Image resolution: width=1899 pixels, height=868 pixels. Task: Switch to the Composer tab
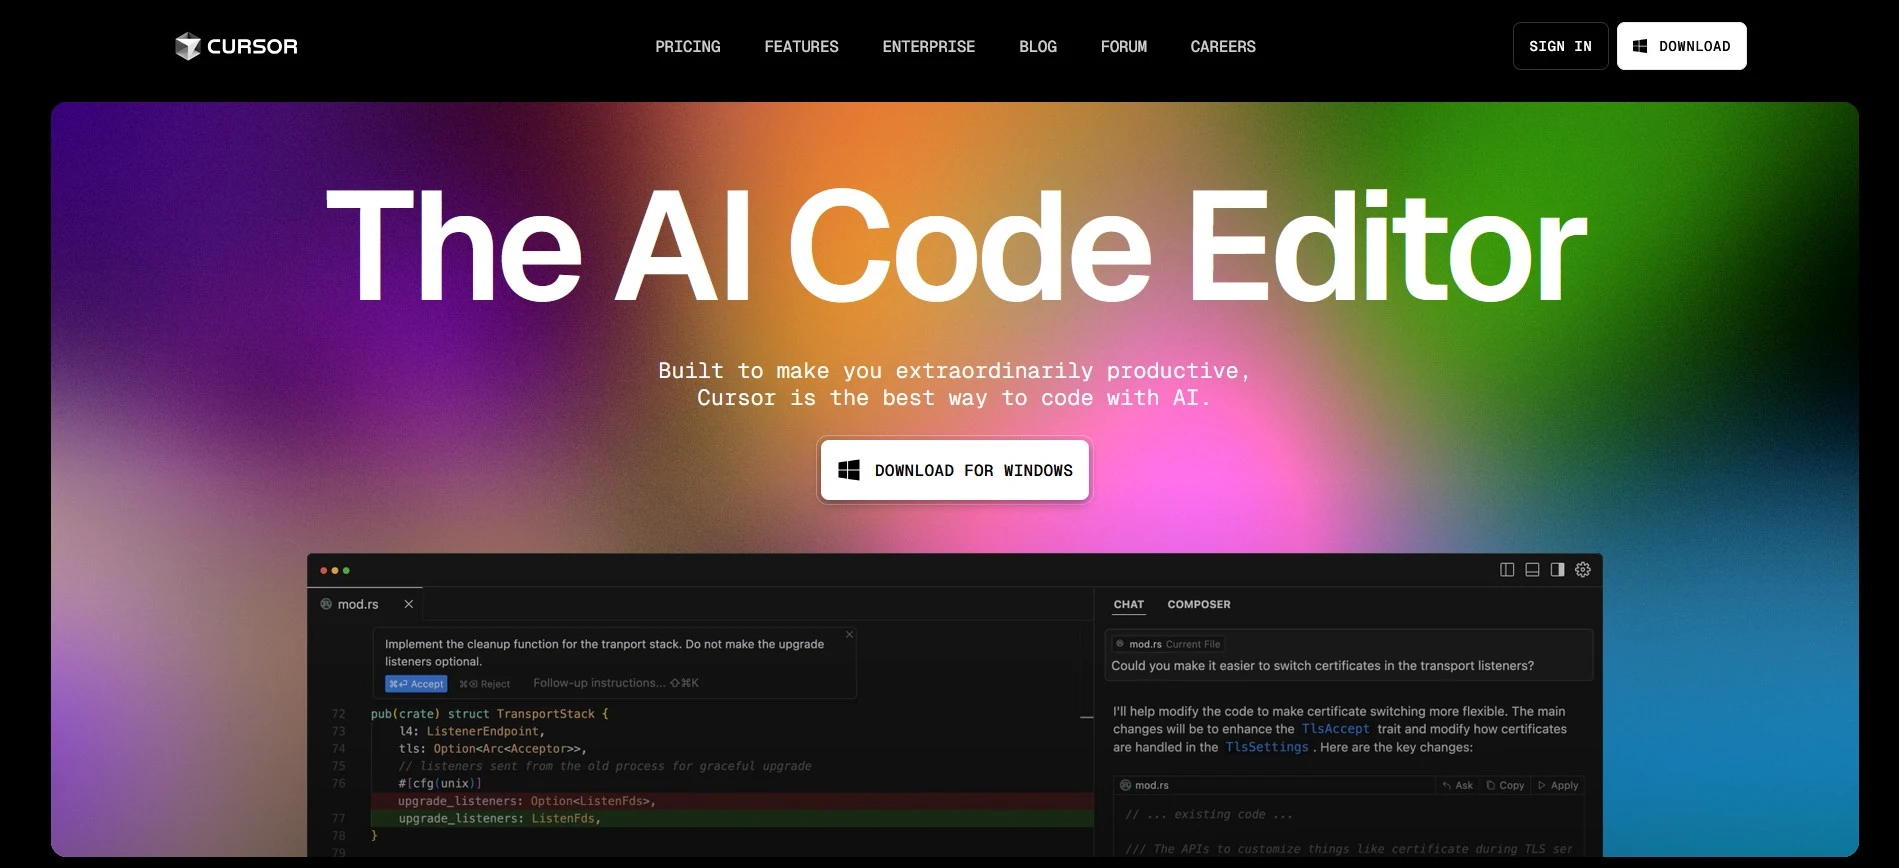pos(1198,605)
